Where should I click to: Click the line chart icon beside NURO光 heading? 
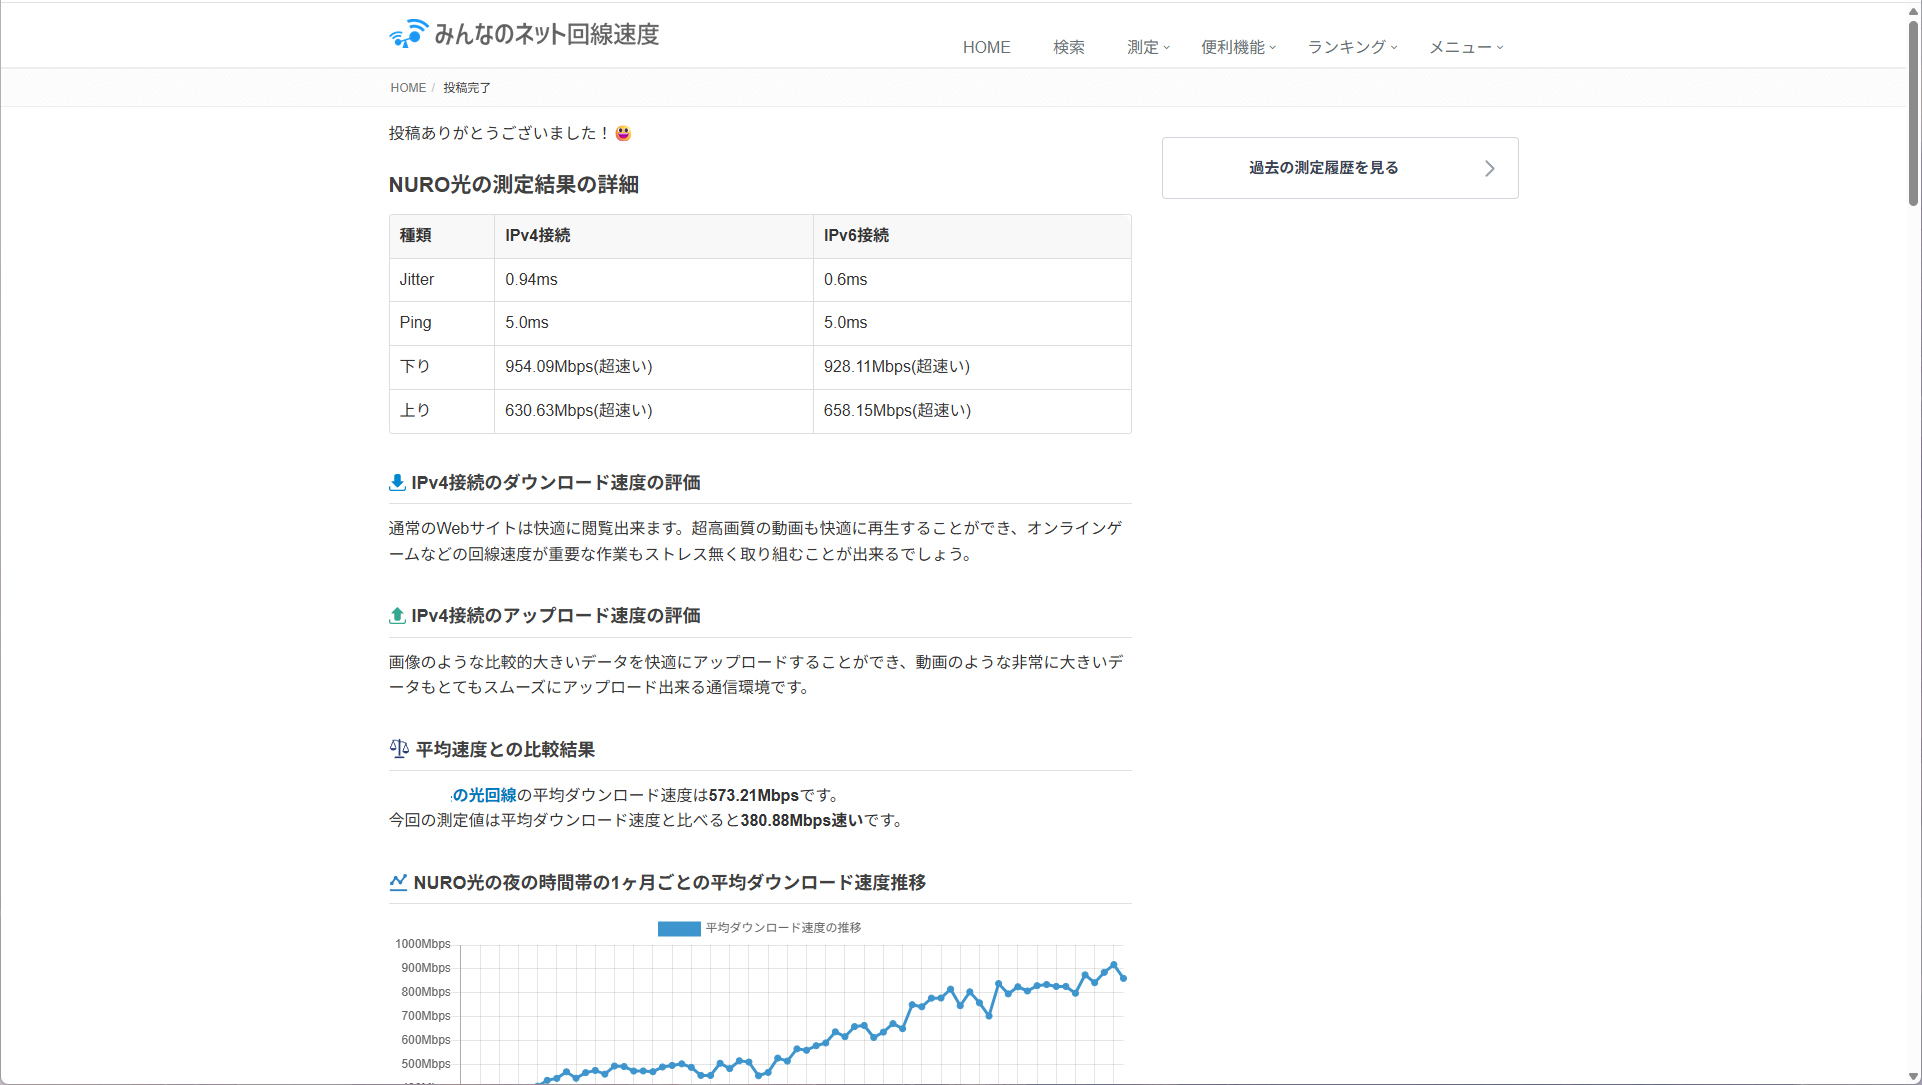coord(398,882)
